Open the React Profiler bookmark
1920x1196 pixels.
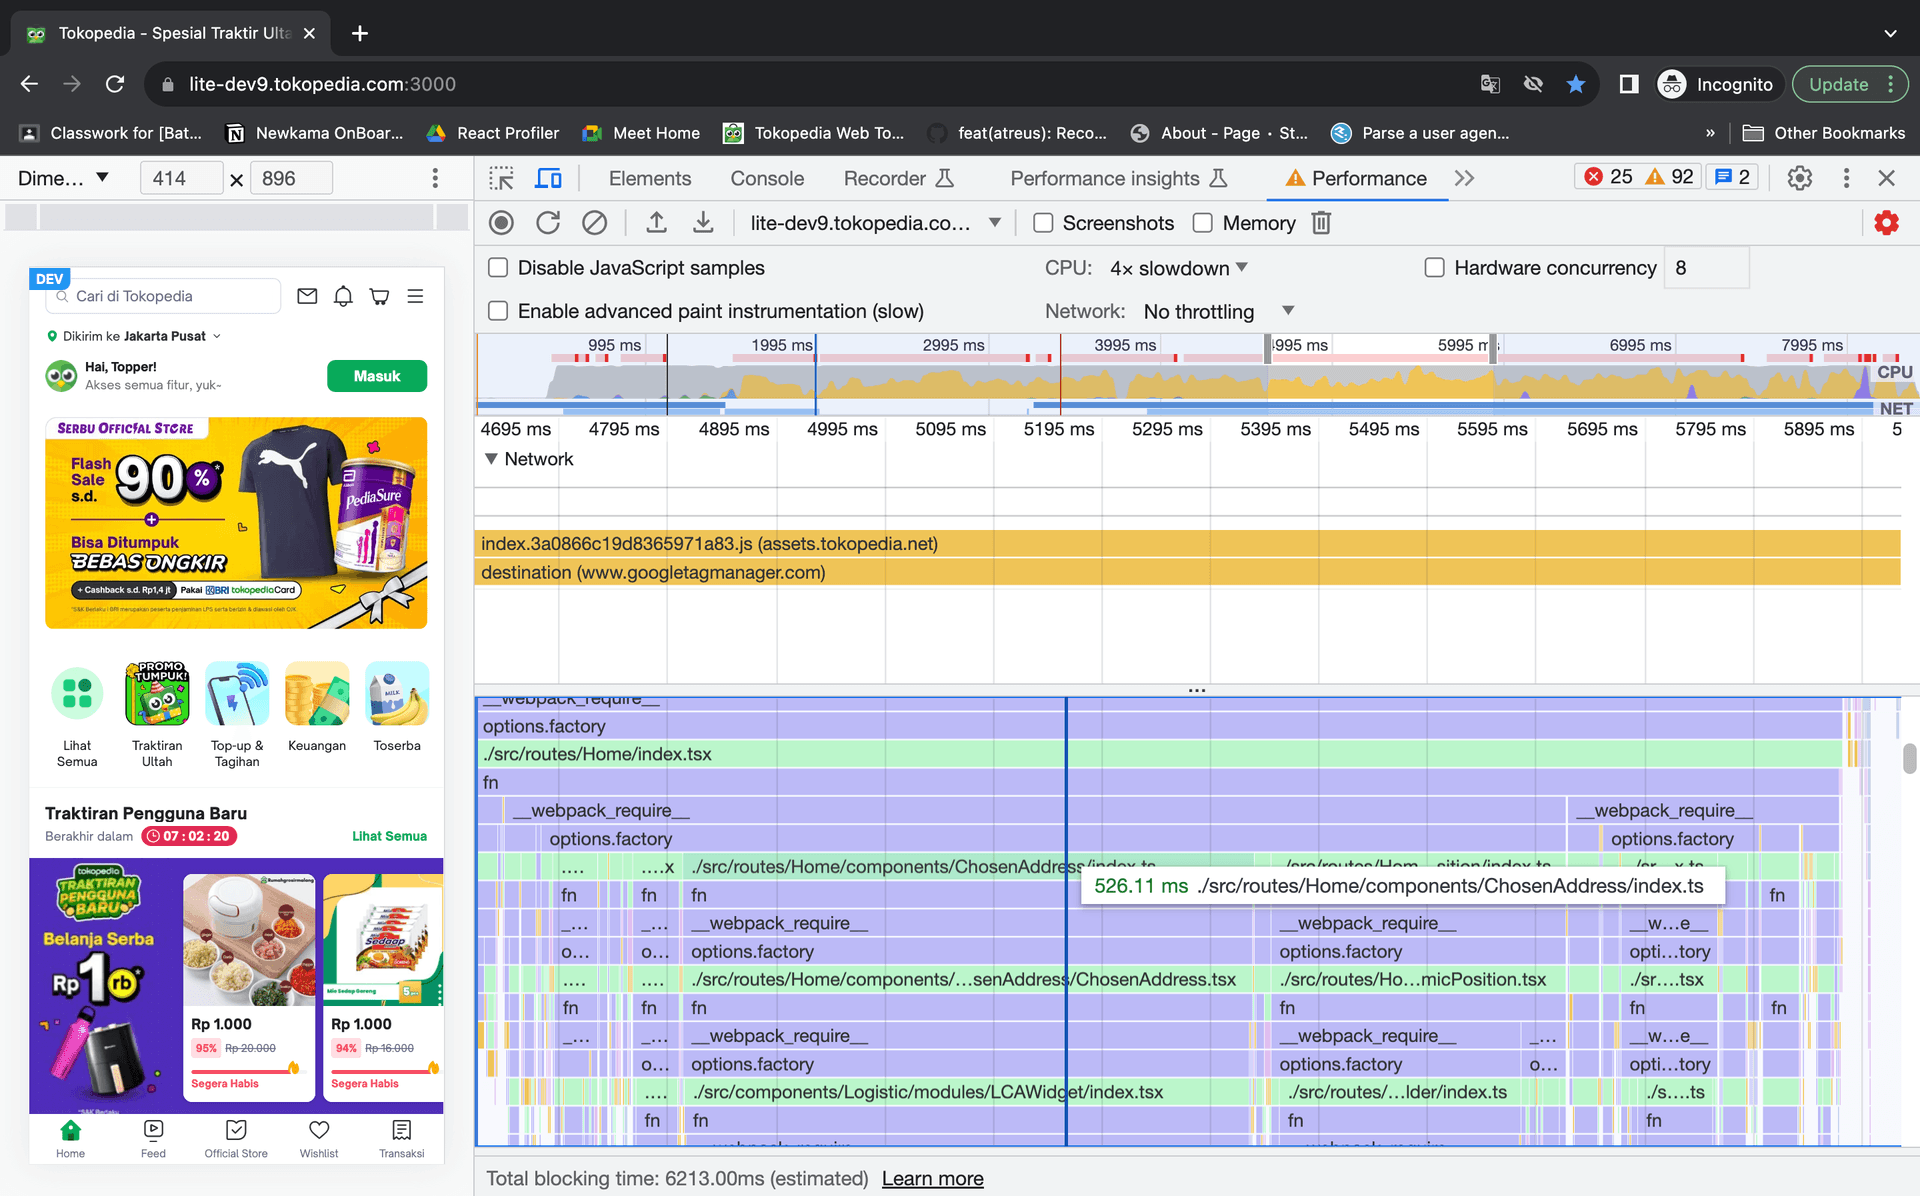(494, 133)
